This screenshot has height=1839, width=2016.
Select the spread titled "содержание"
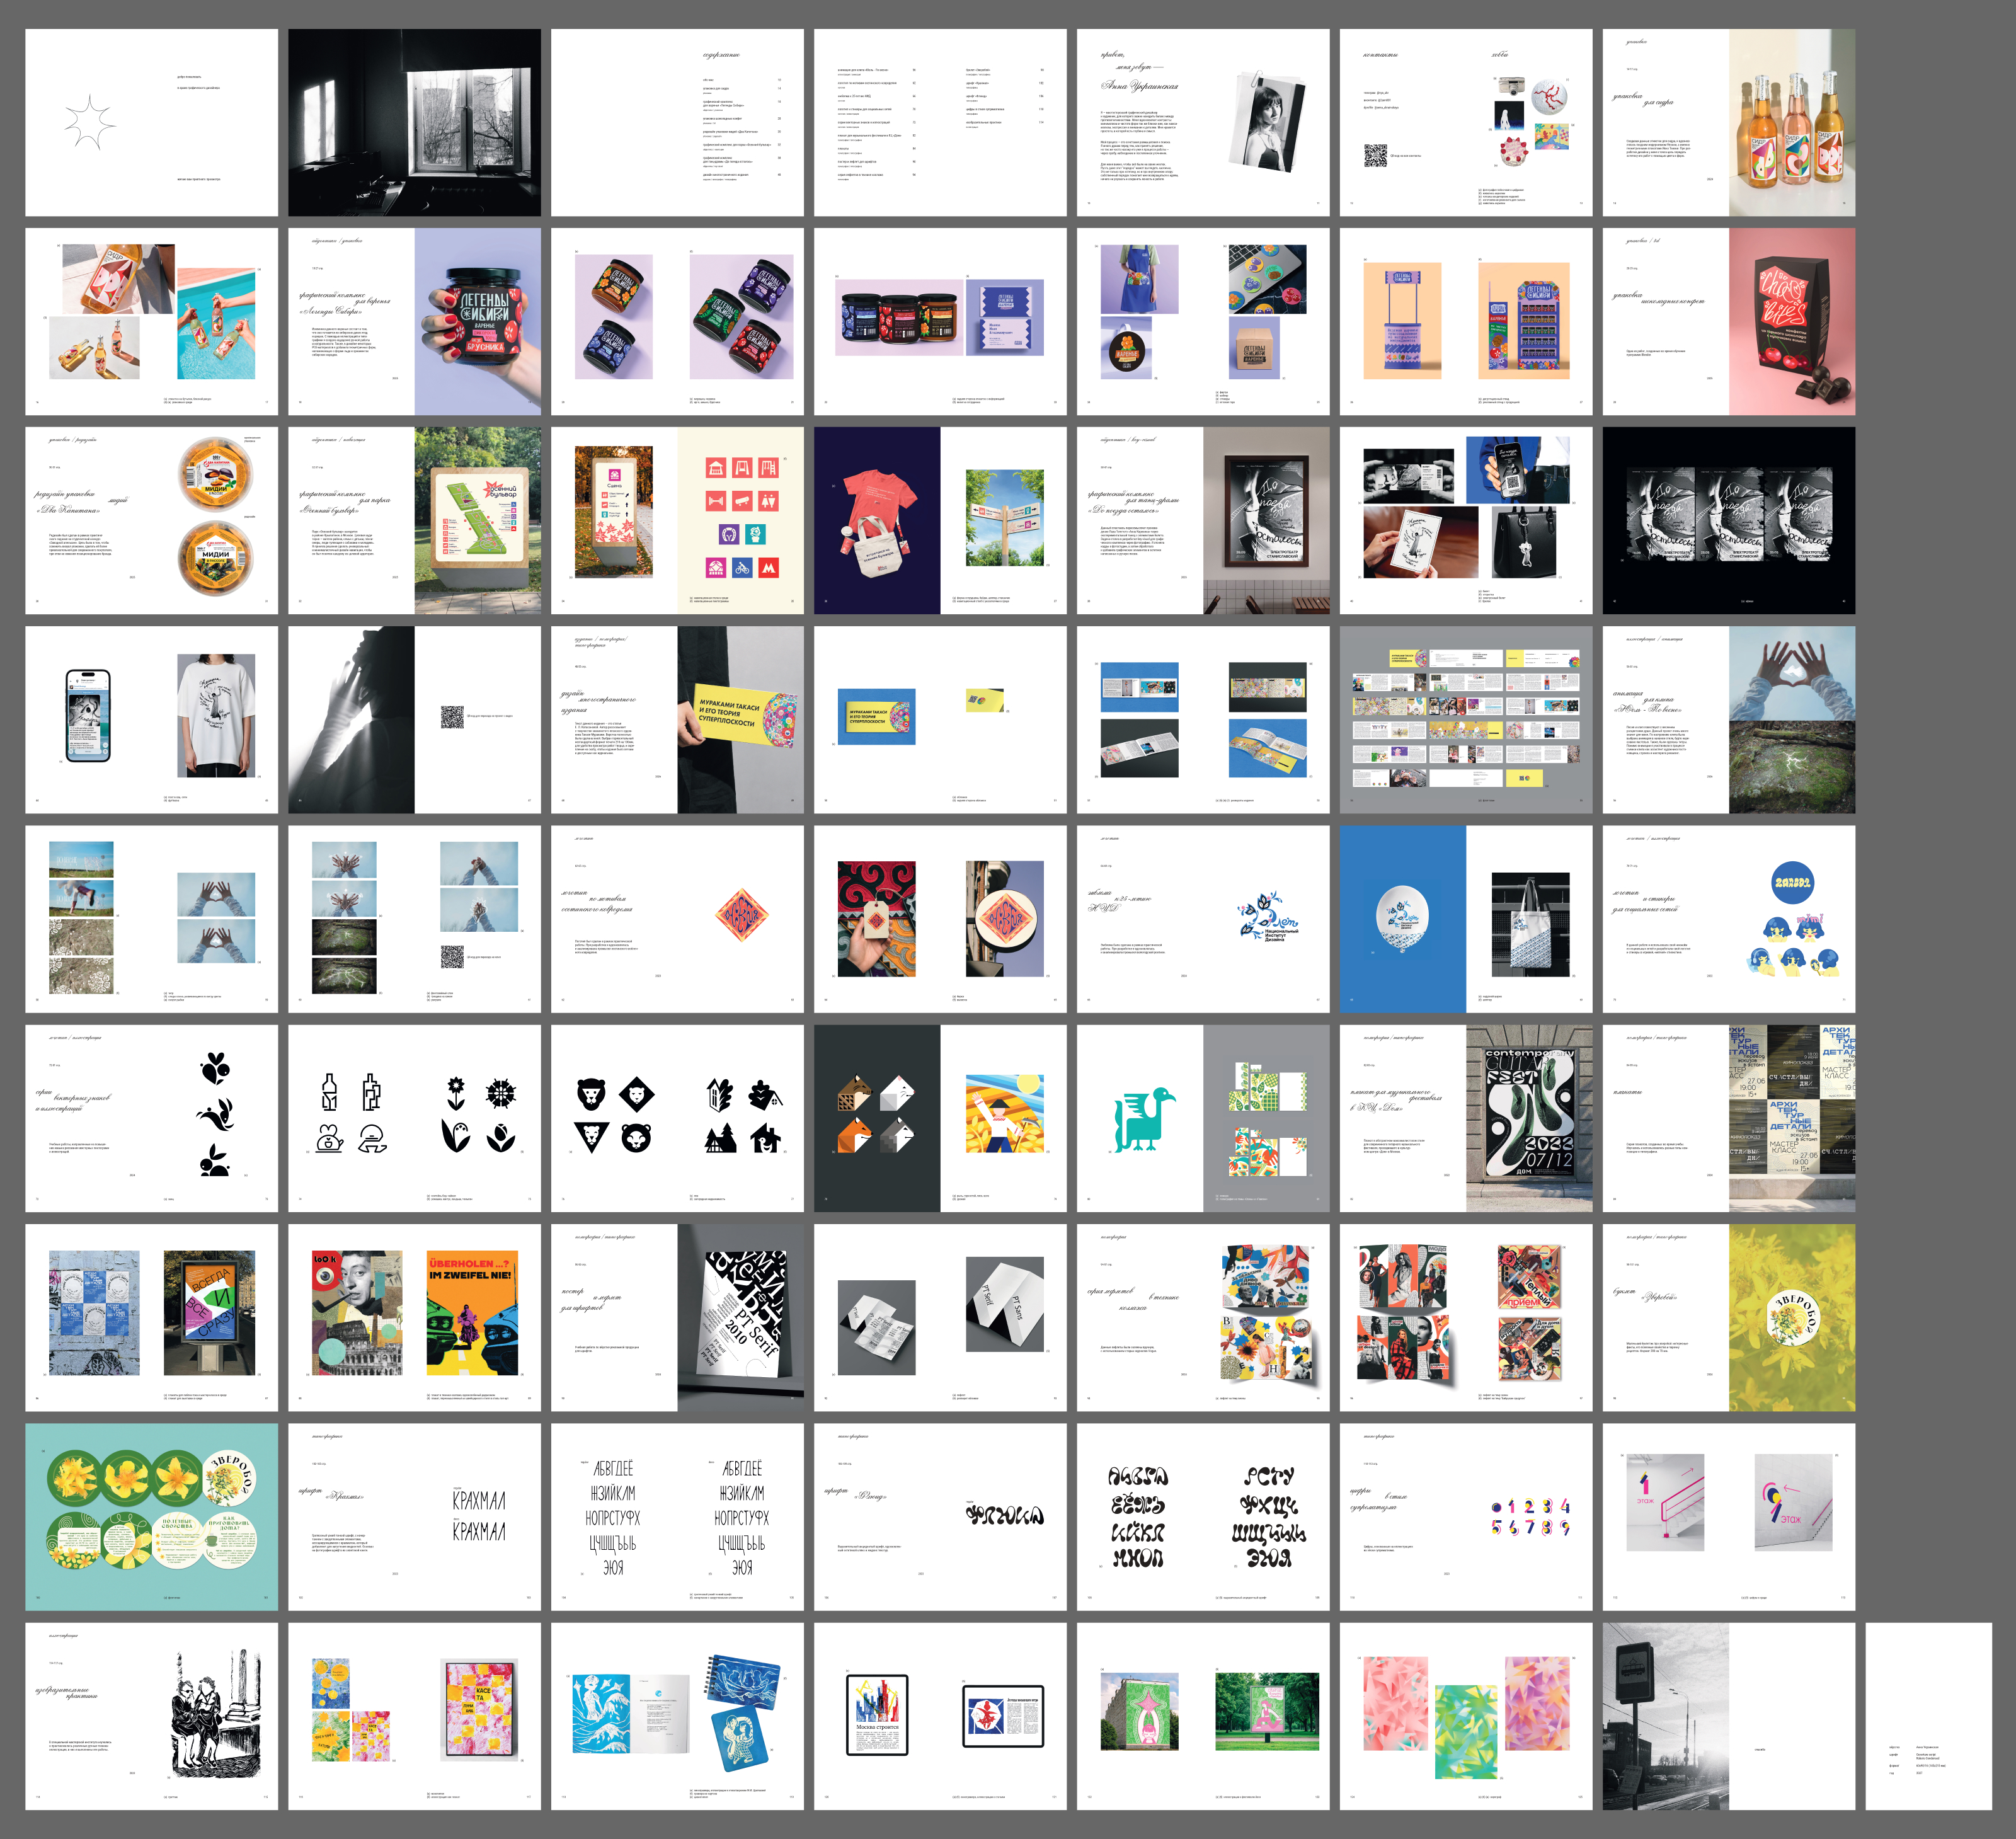point(677,122)
